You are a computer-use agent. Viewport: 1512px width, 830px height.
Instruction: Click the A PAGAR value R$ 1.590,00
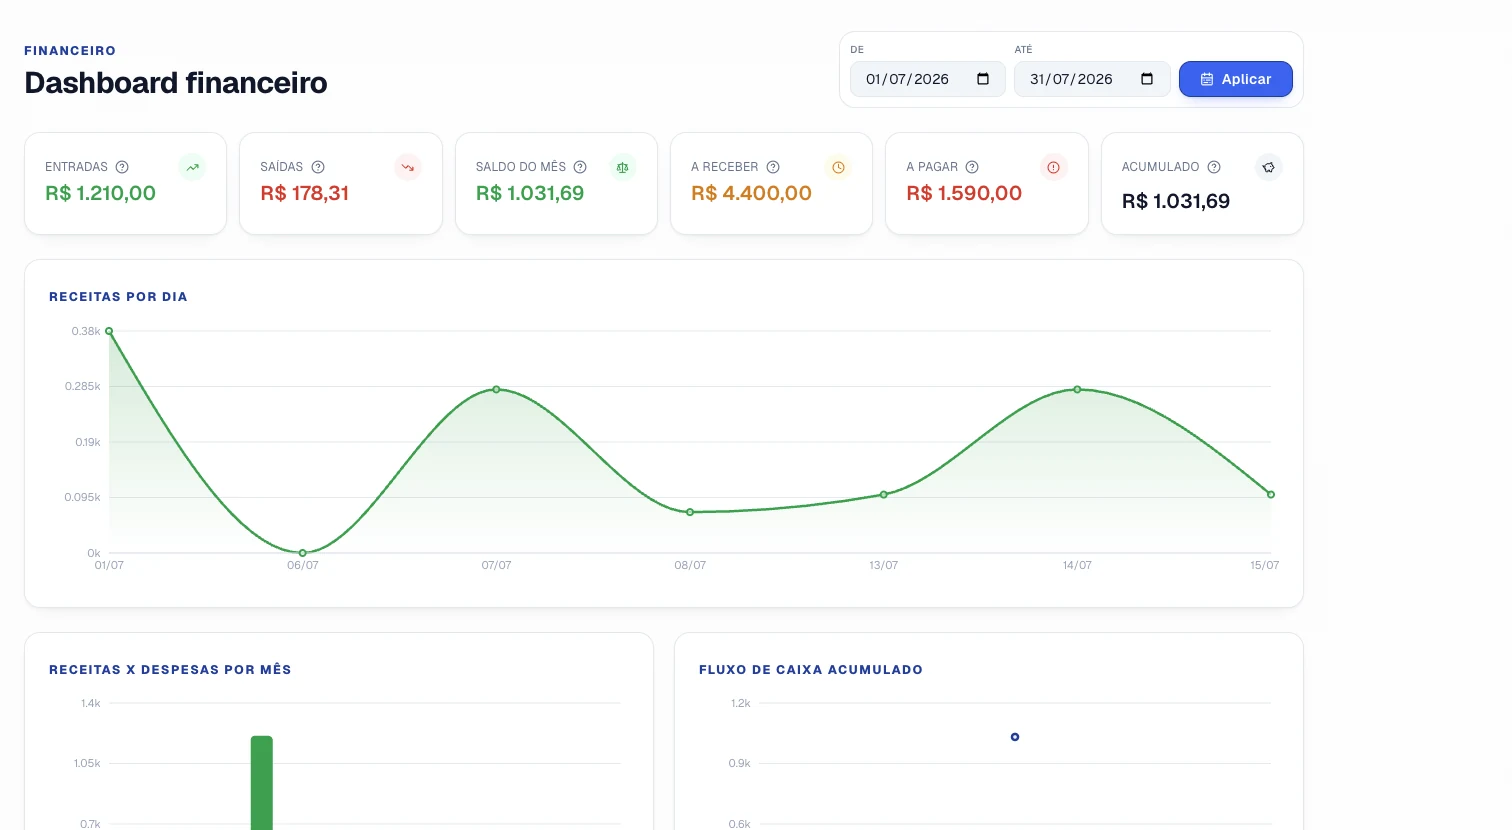[965, 193]
